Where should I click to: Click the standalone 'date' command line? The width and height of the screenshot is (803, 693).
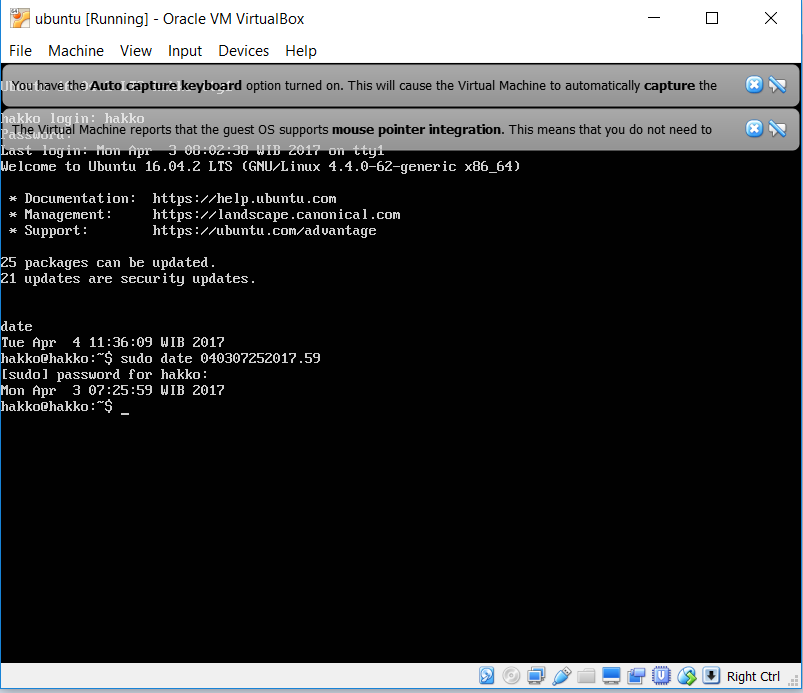tap(16, 326)
